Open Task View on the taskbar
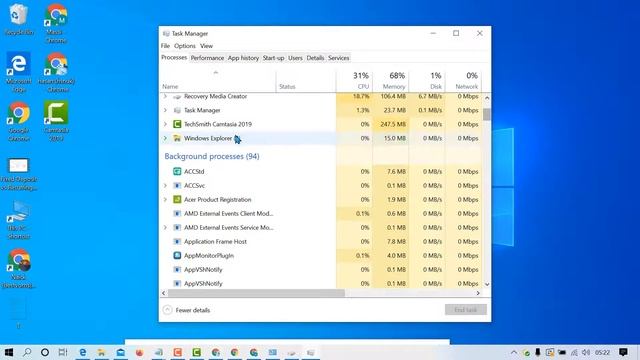The height and width of the screenshot is (360, 640). click(63, 352)
